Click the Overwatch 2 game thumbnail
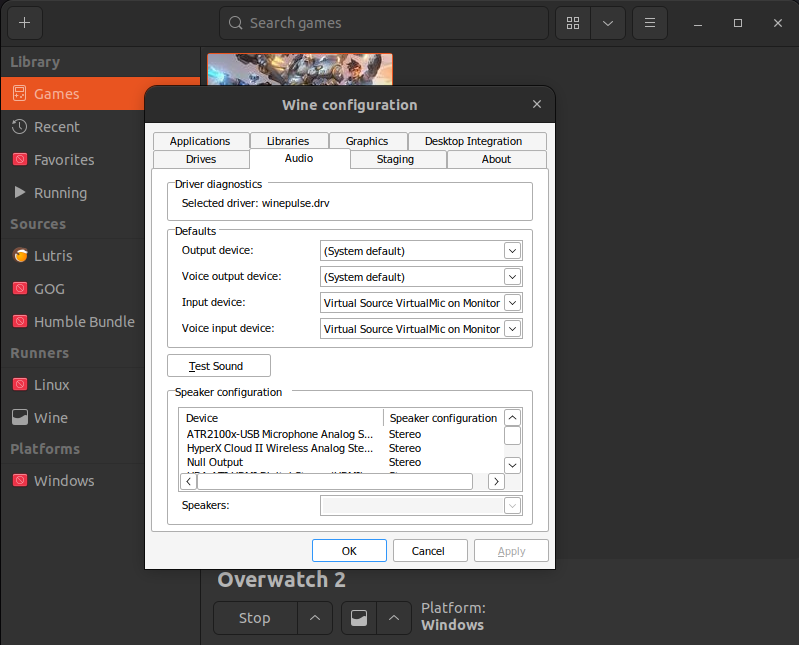This screenshot has width=799, height=645. (x=300, y=69)
